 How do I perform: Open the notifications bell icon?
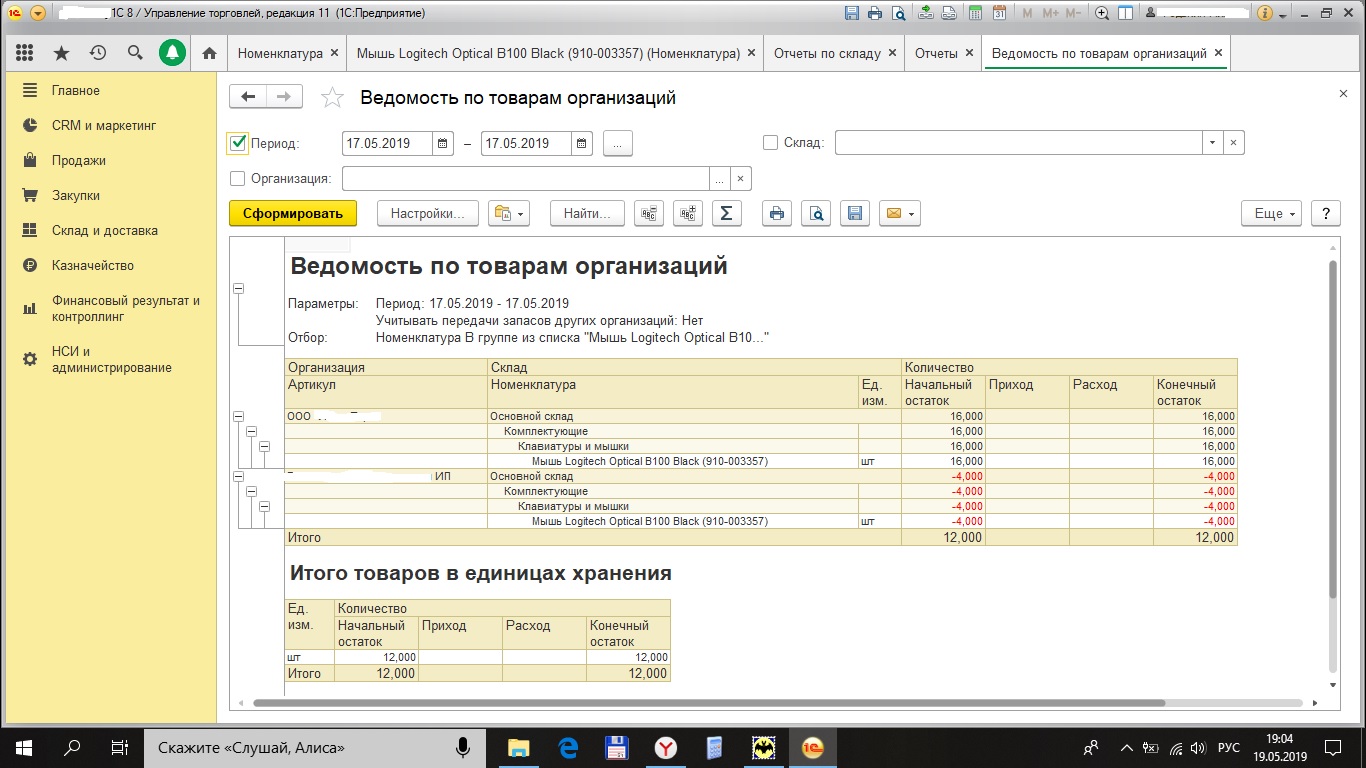click(x=172, y=53)
